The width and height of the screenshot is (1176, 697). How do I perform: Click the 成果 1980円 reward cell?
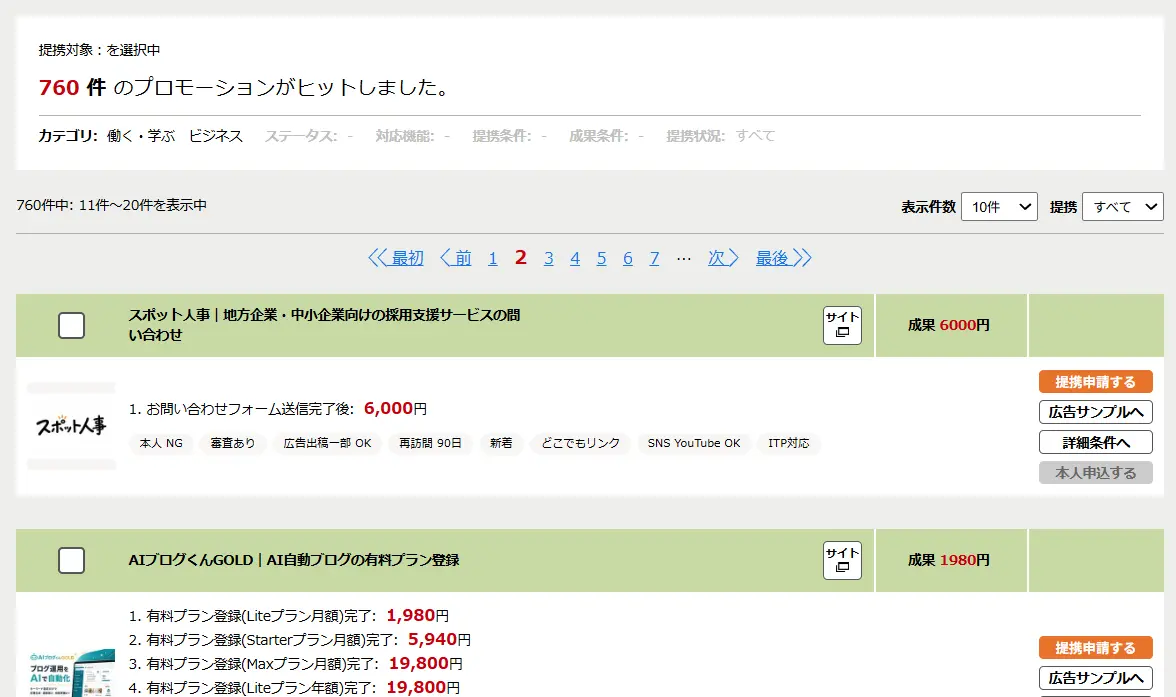pos(949,560)
